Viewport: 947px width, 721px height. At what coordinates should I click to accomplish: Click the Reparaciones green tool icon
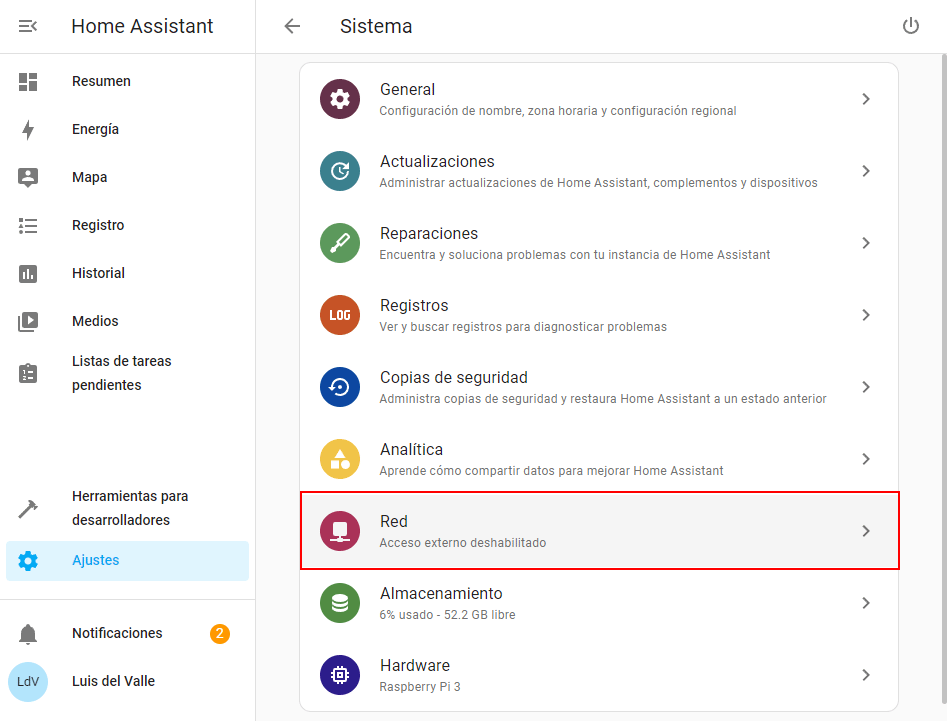[340, 243]
